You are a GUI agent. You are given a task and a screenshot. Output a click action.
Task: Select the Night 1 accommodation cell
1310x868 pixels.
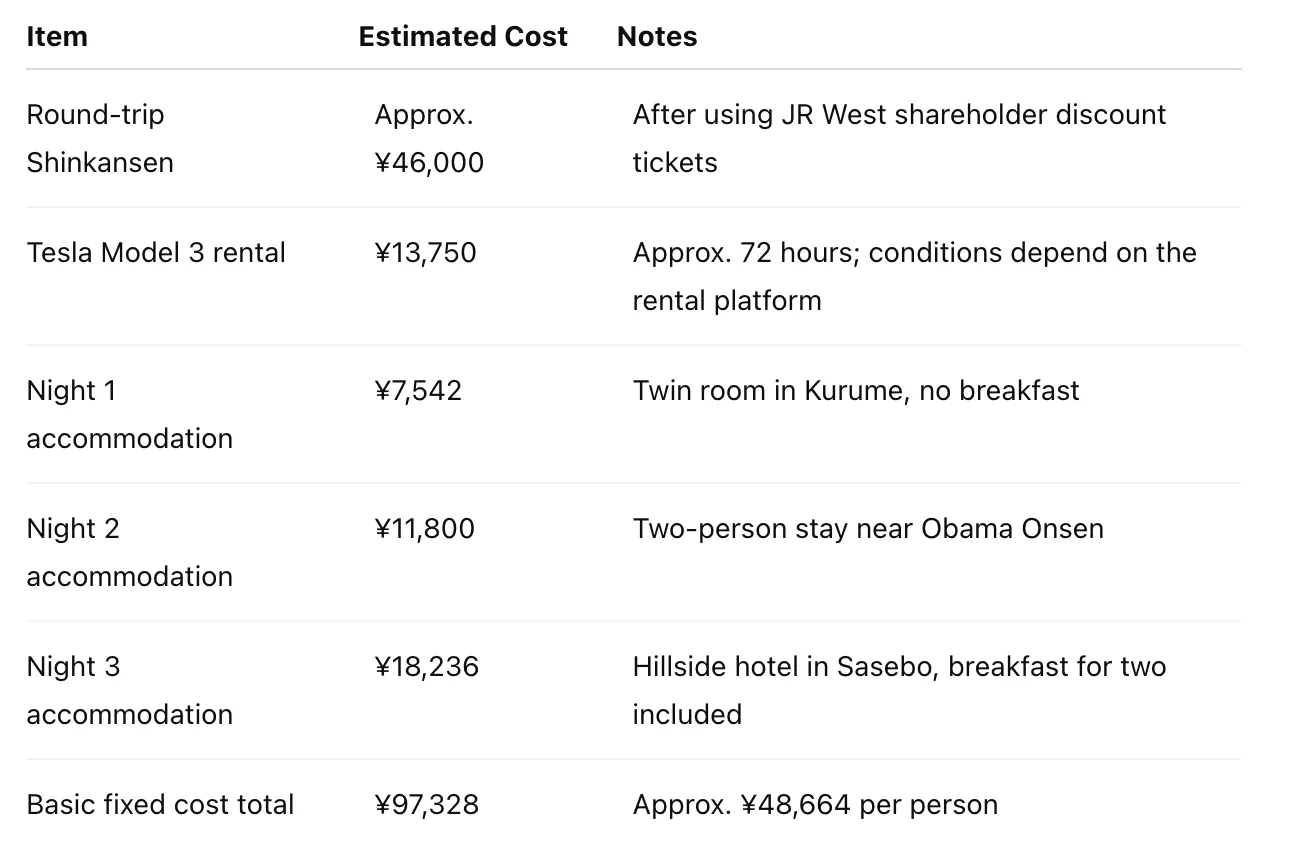(129, 414)
